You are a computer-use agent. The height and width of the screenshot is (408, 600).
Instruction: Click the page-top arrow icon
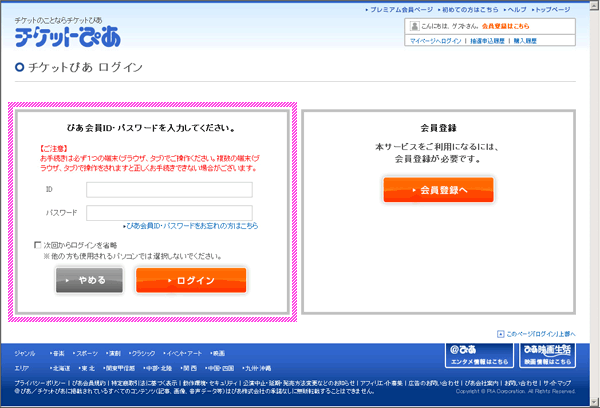(x=501, y=334)
